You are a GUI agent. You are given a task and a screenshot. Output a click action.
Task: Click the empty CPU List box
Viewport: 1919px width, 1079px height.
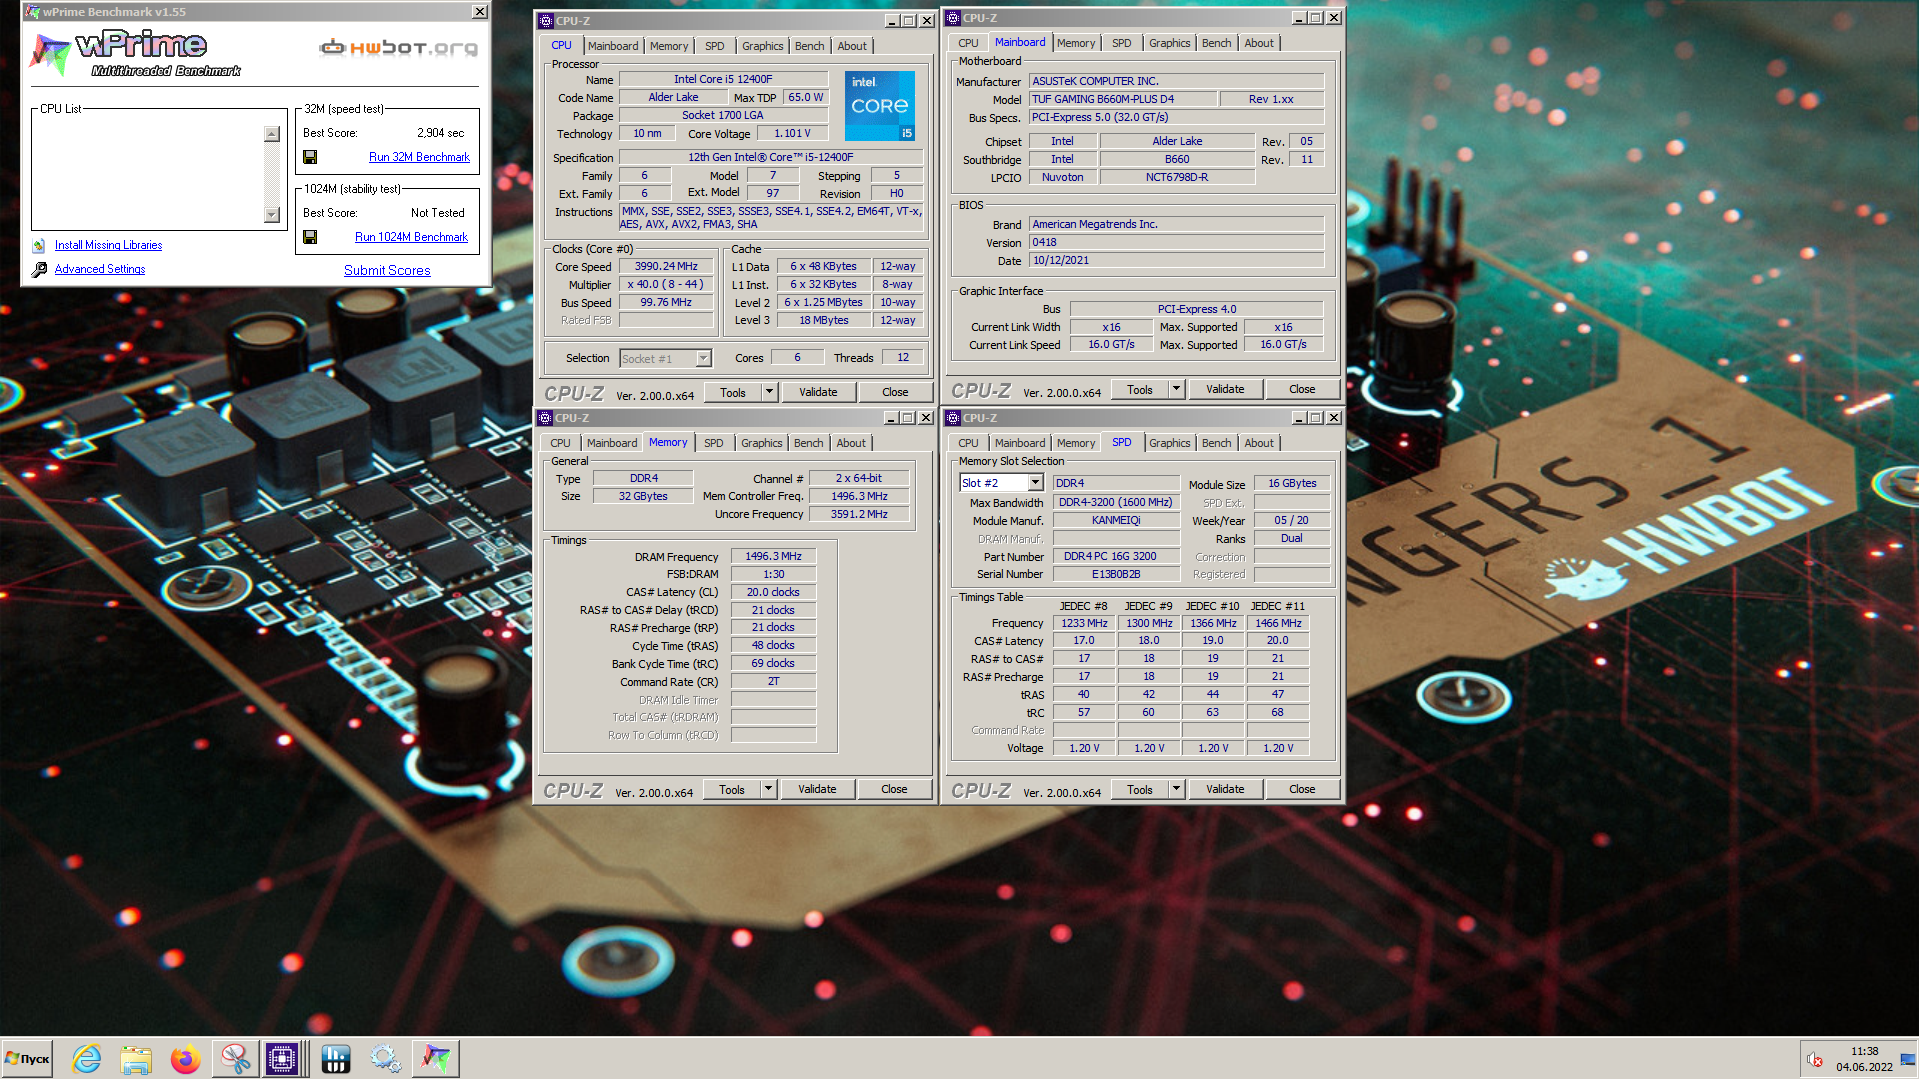tap(148, 174)
